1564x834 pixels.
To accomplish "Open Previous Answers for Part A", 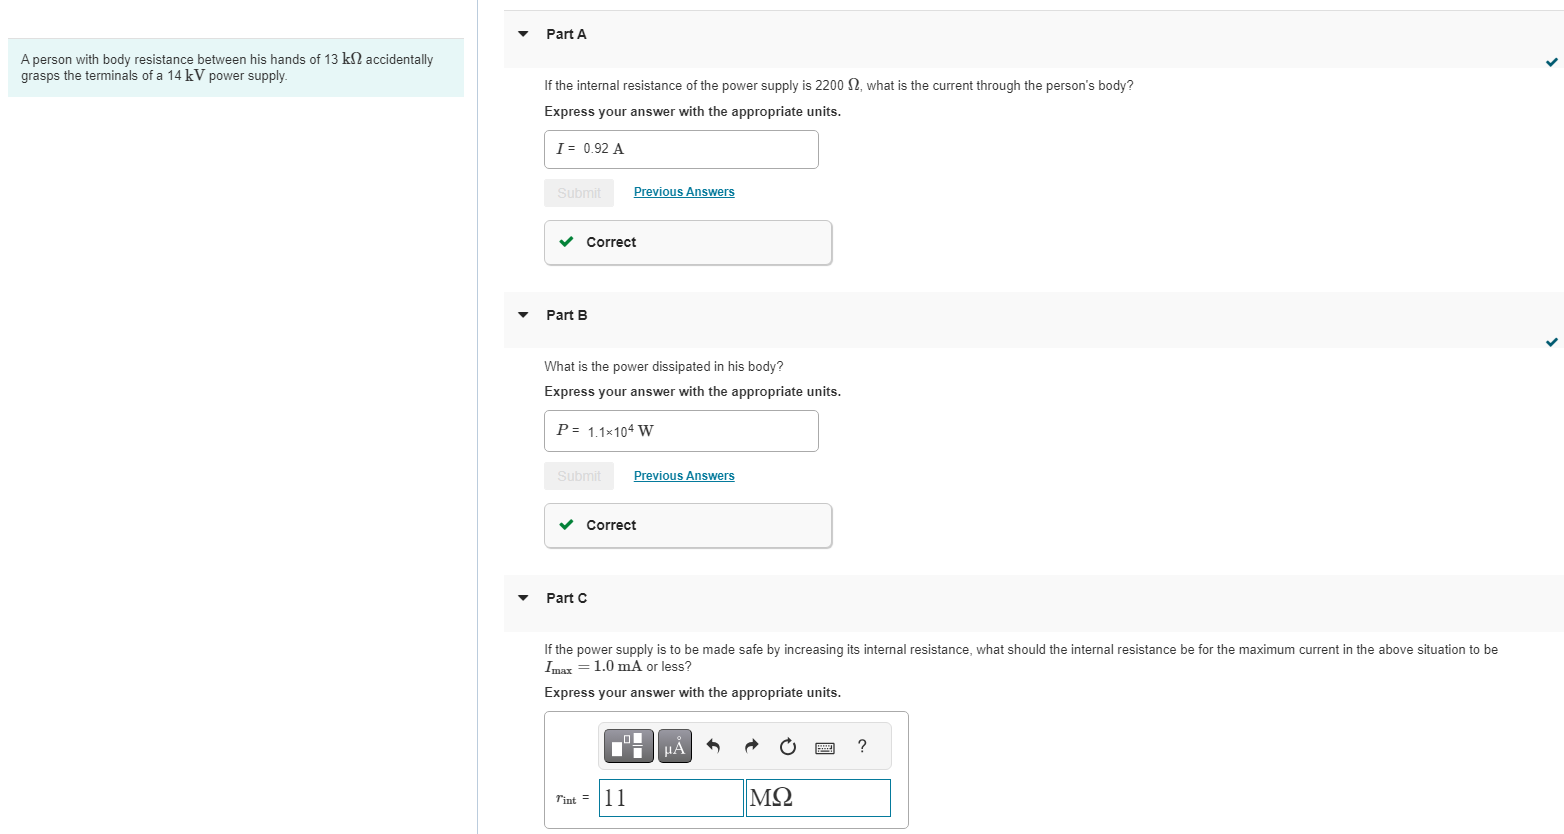I will 684,192.
